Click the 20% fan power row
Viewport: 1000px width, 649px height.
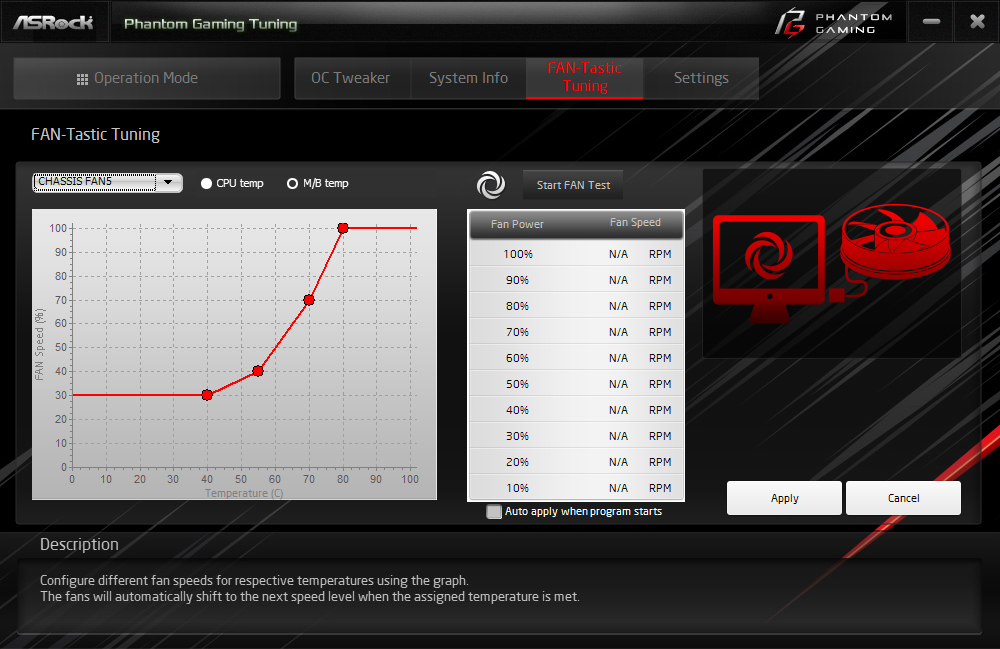pos(576,462)
